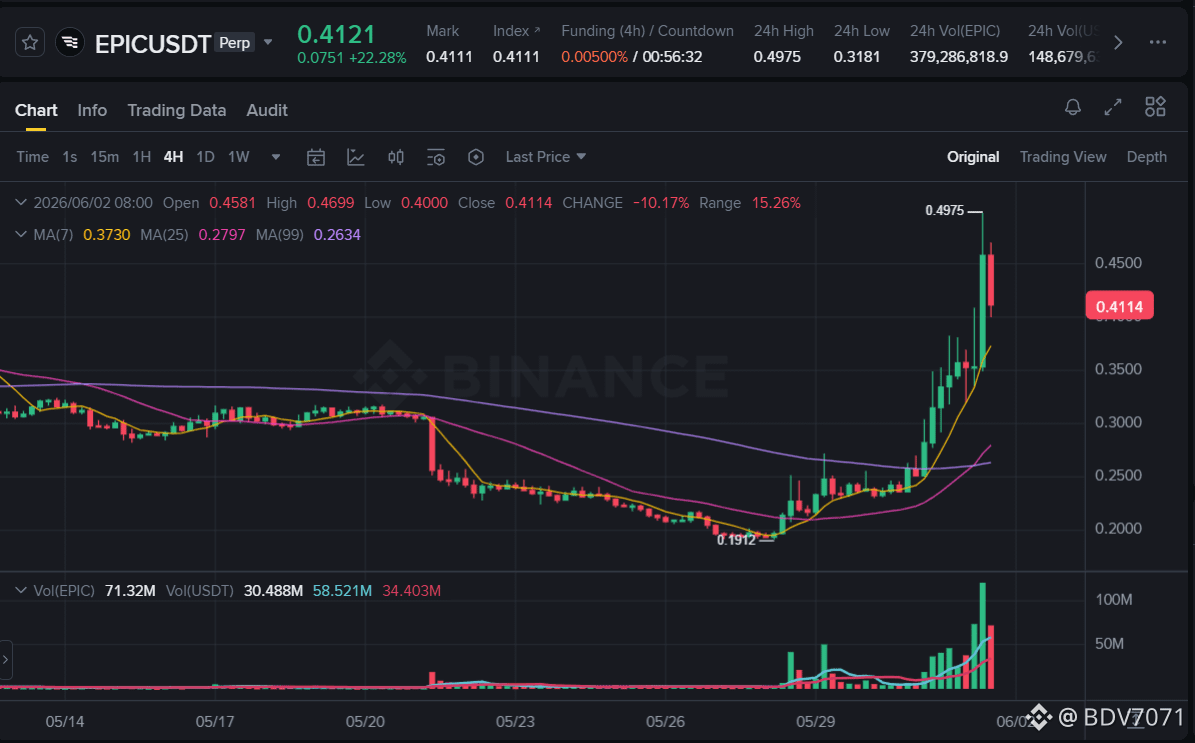Open chart layout grid icon
Screen dimensions: 1195x743
tap(1155, 107)
